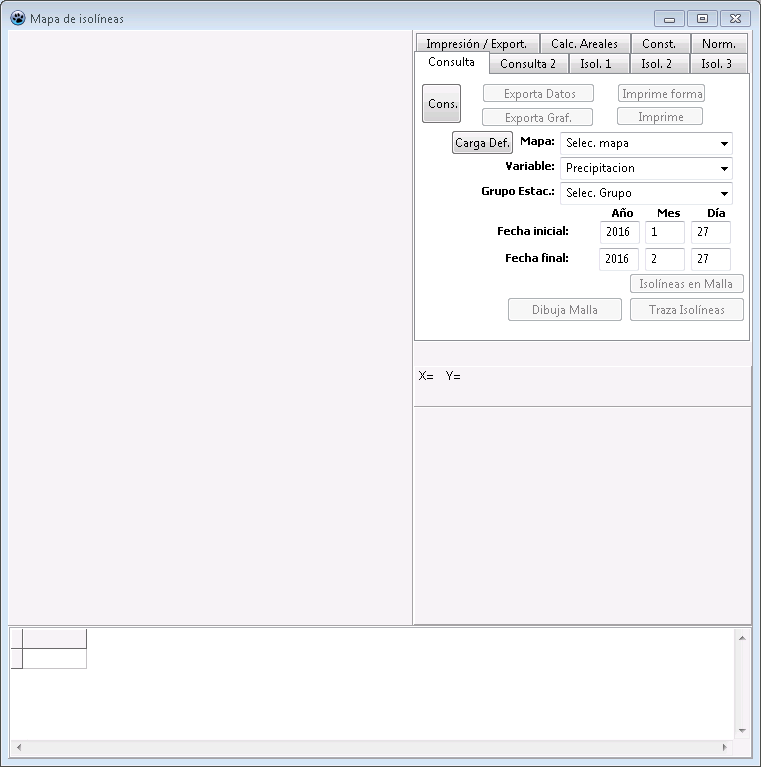
Task: Open the Isol. 1 tab
Action: tap(596, 64)
